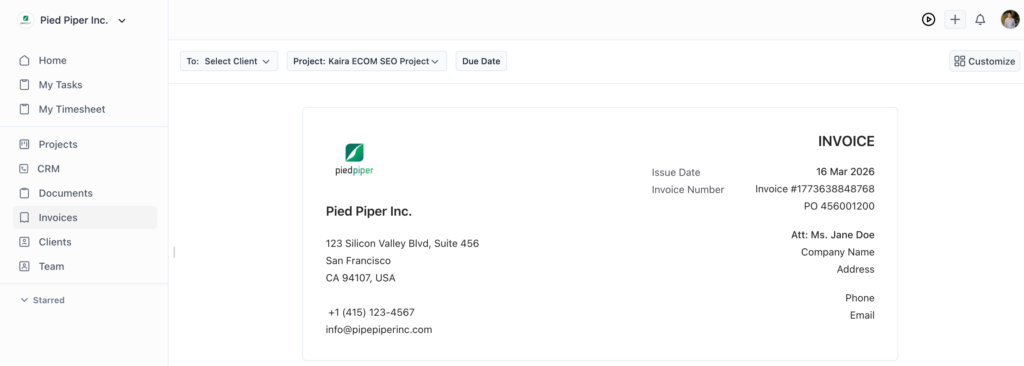Click the Customize button
1024x366 pixels.
point(984,61)
